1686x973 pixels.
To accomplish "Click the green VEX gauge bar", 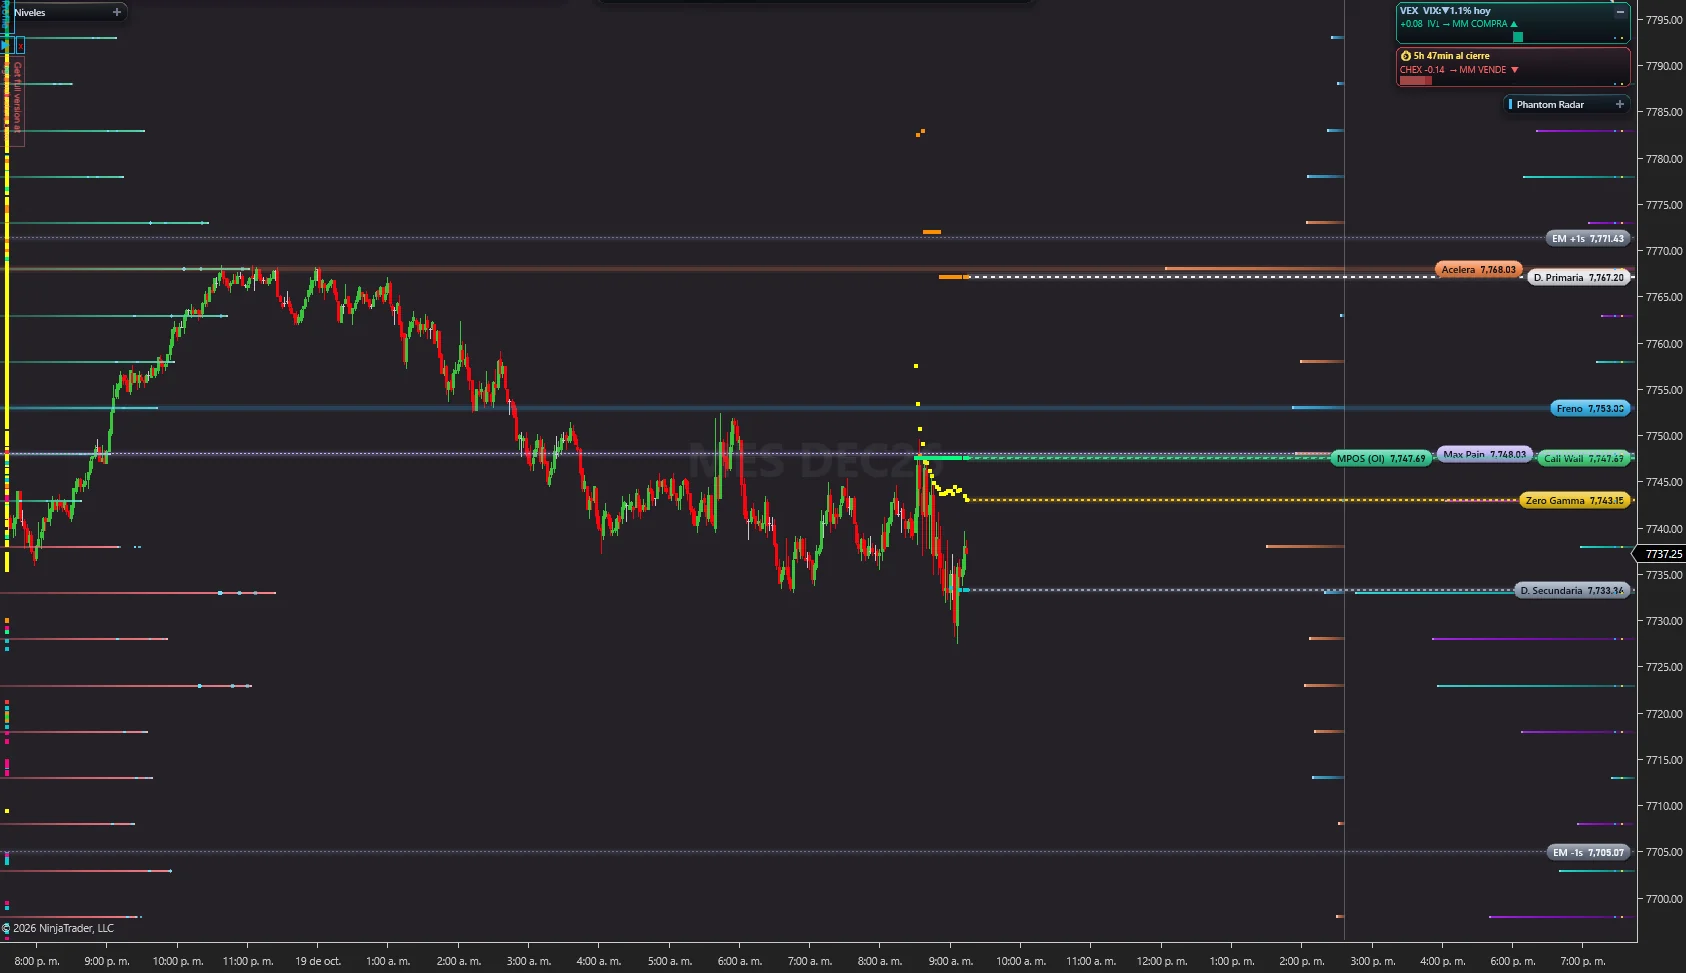I will point(1518,37).
